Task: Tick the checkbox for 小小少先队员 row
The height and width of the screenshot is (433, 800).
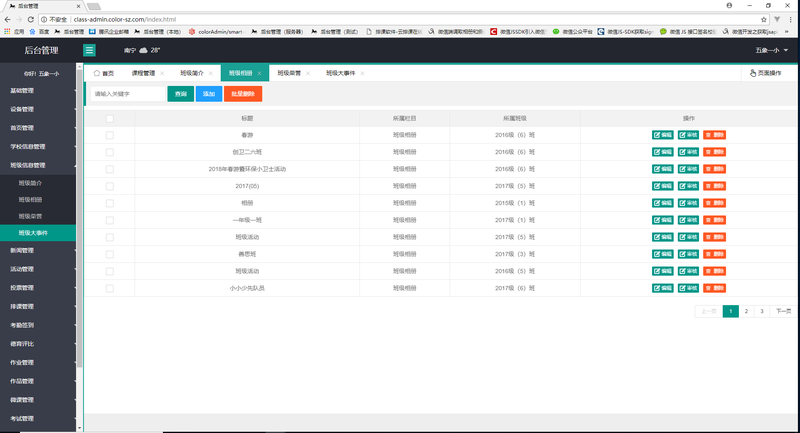Action: click(110, 288)
